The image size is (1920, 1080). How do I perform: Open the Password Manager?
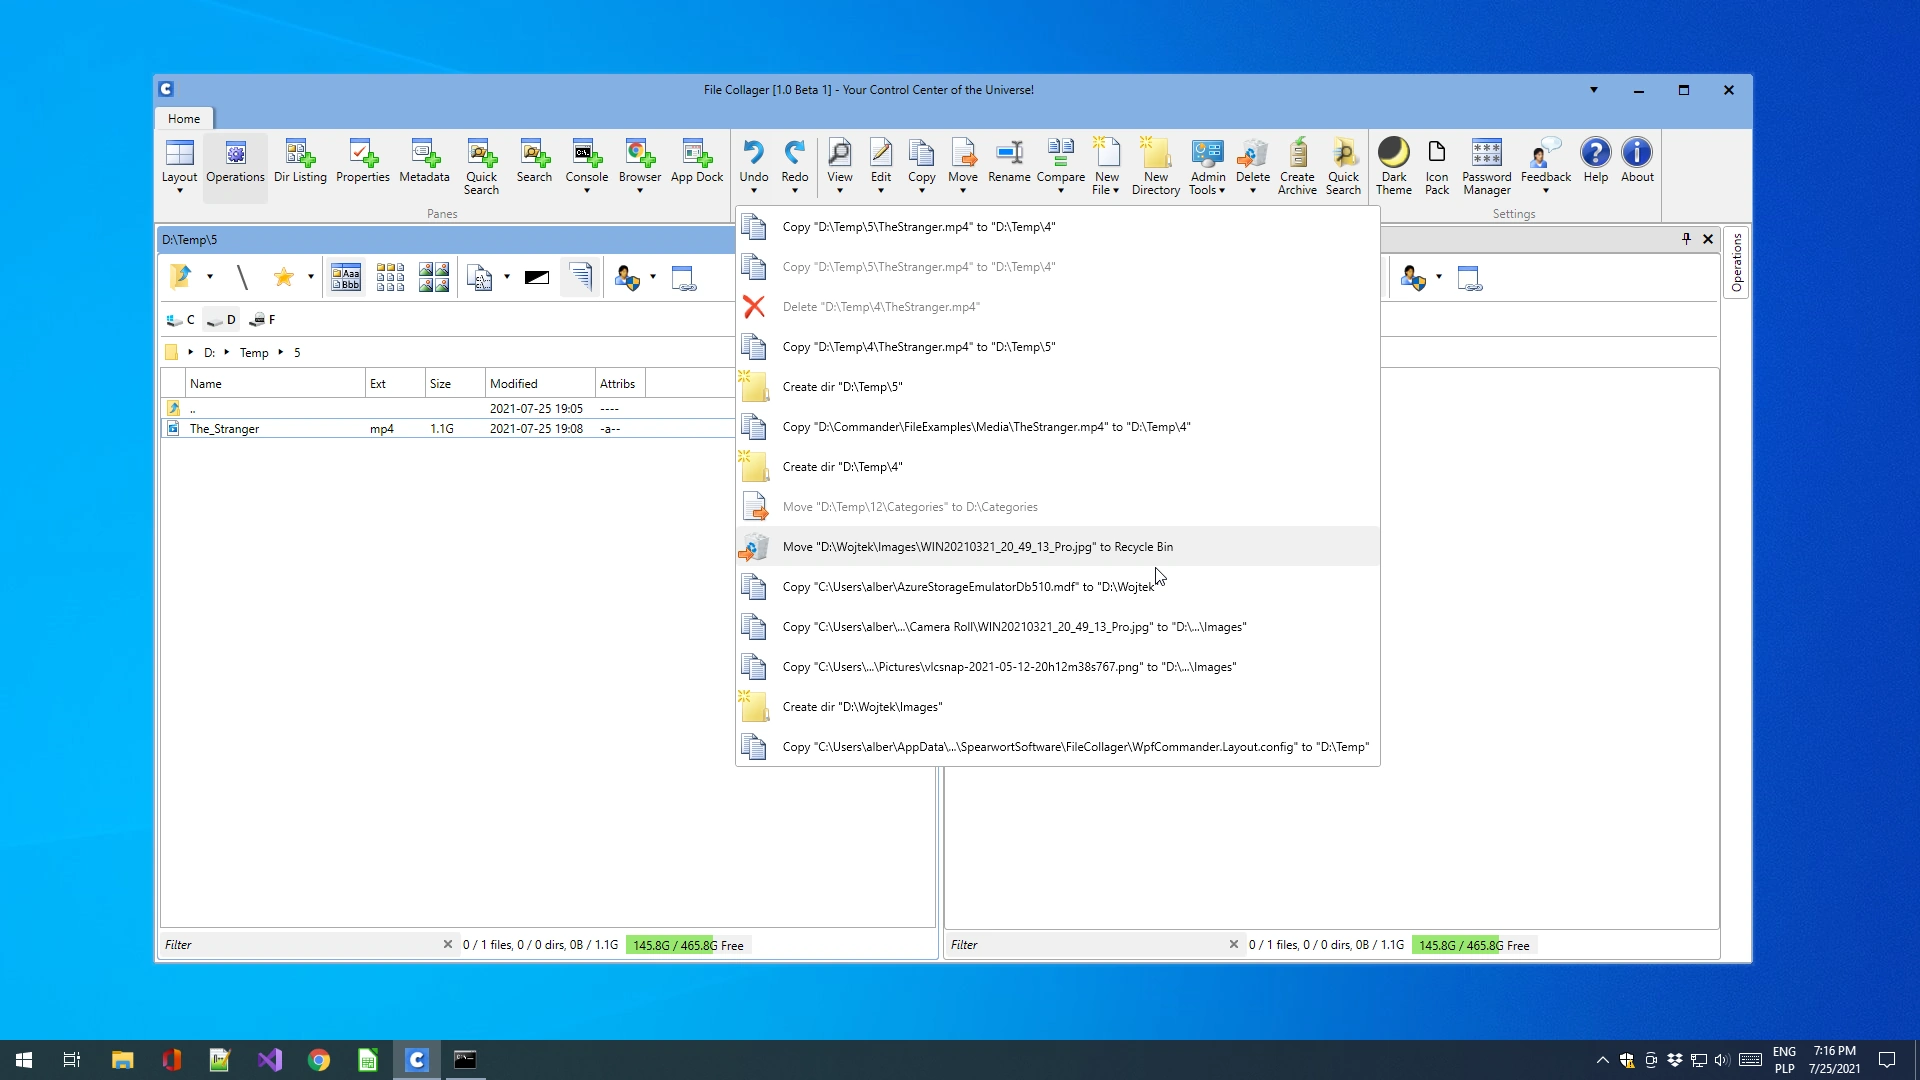coord(1486,165)
